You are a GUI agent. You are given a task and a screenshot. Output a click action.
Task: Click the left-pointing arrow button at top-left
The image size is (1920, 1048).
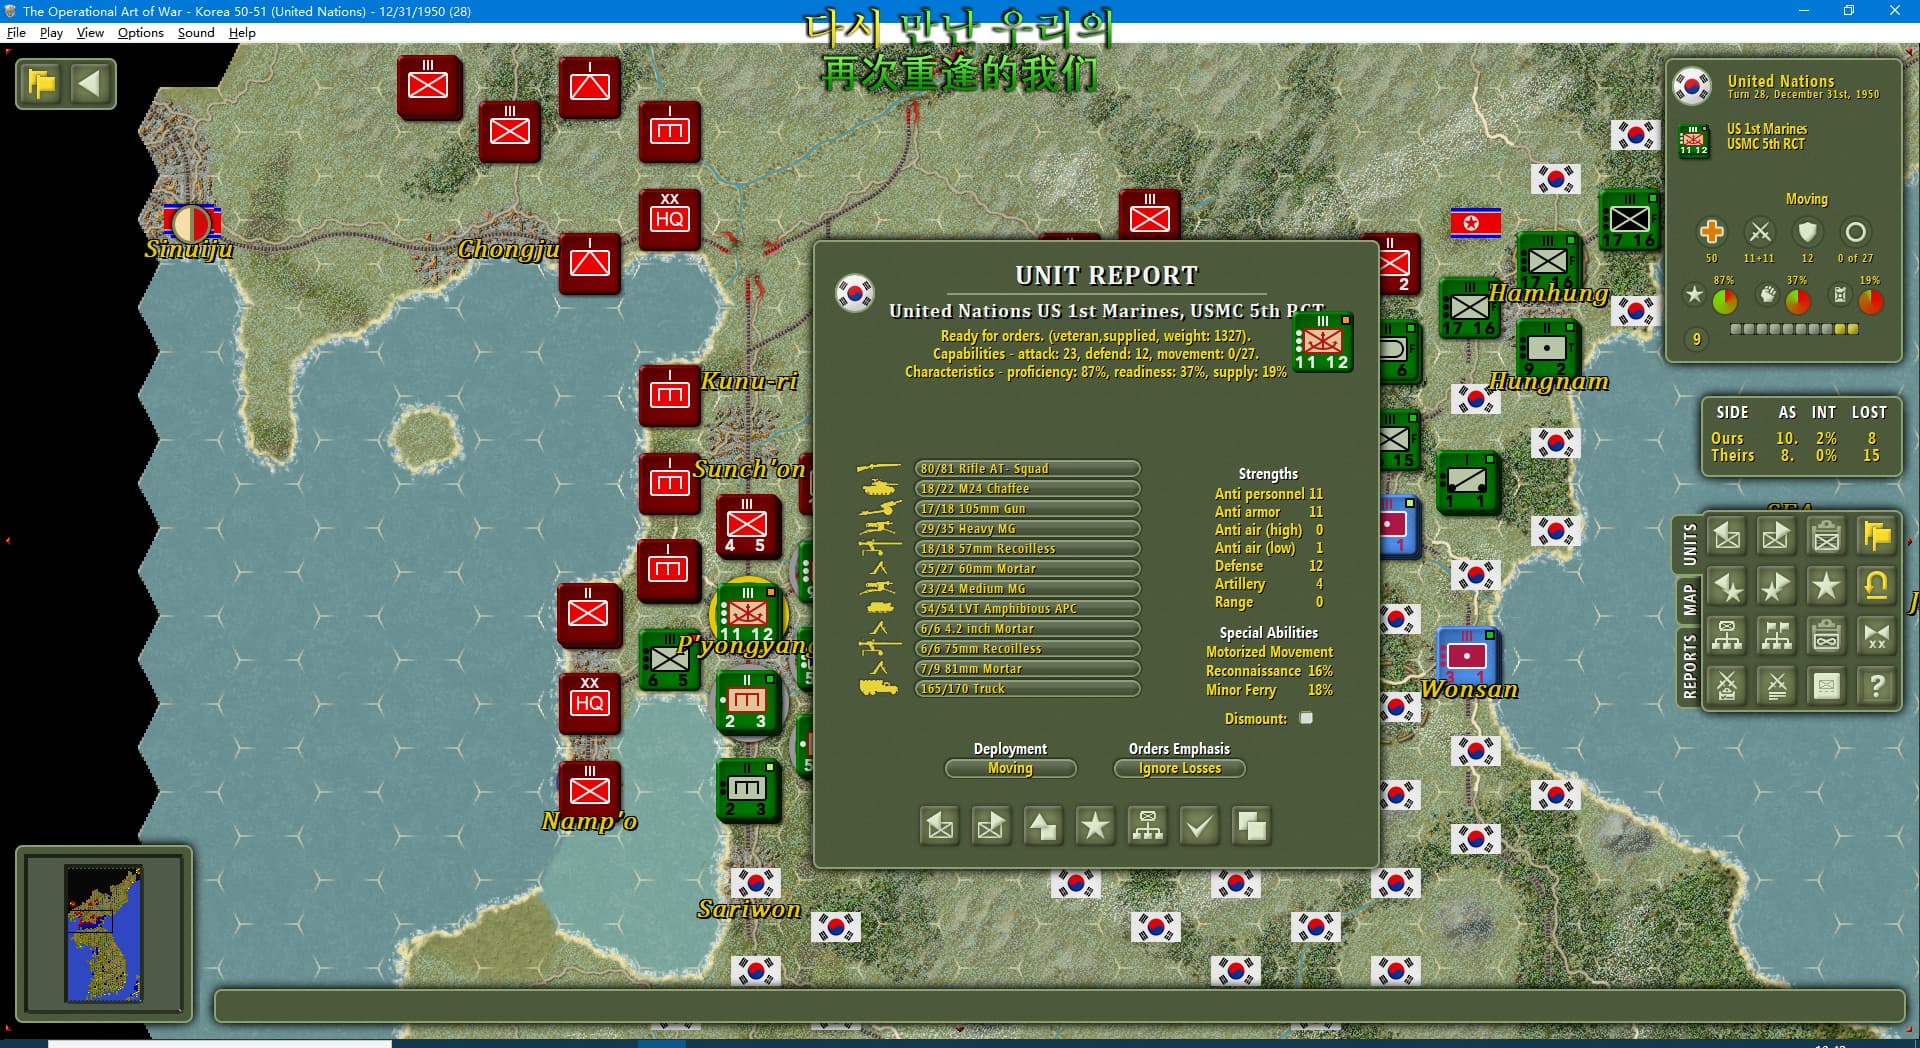pyautogui.click(x=90, y=83)
